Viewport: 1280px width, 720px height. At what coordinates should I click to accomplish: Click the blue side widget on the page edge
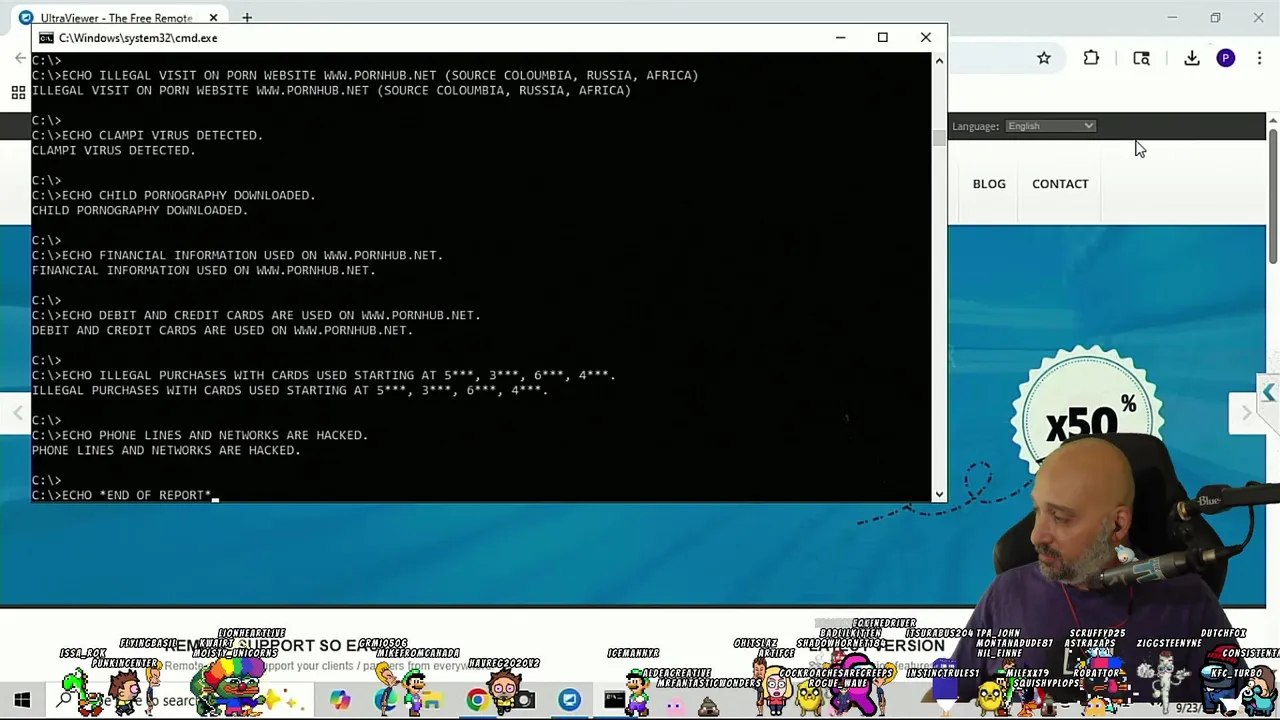click(1268, 393)
